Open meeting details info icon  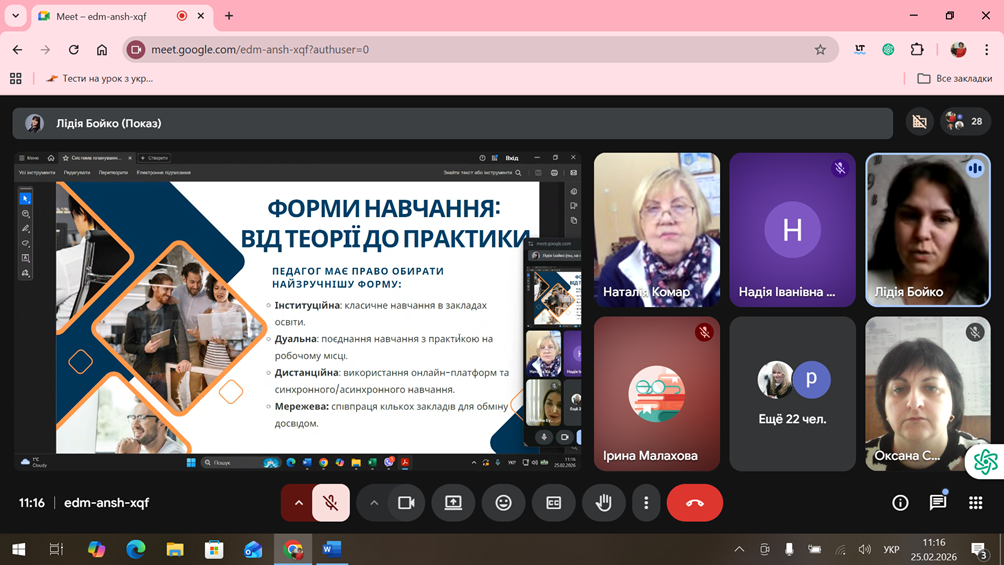coord(900,503)
